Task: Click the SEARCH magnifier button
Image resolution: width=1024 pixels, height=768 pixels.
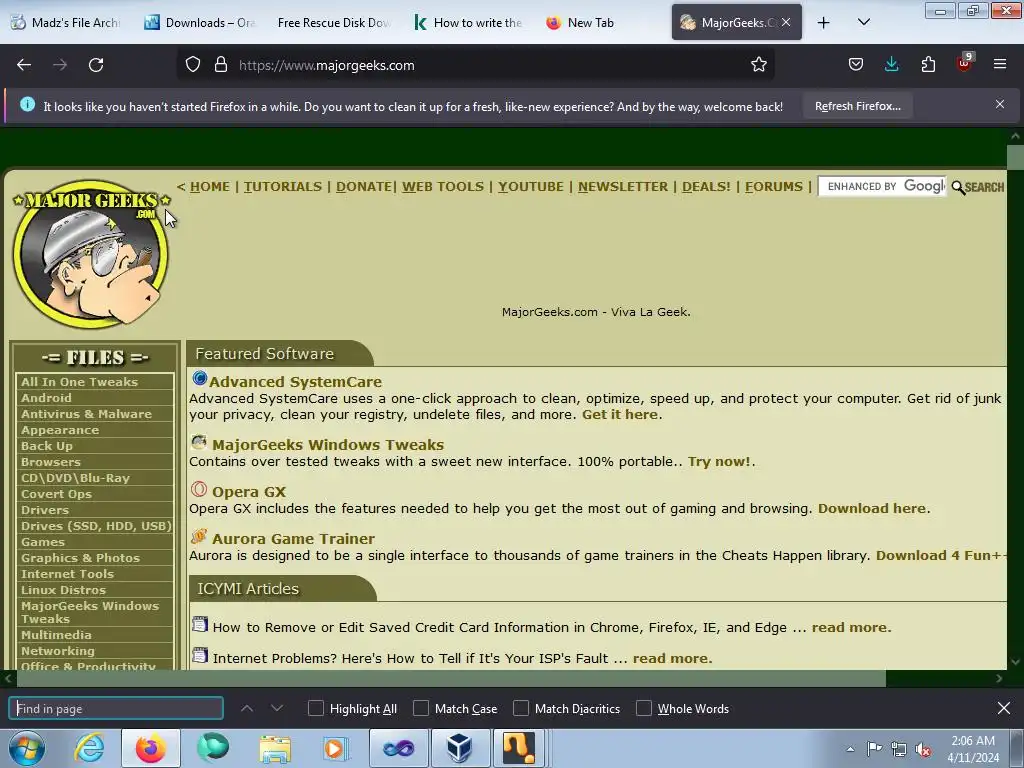Action: tap(978, 187)
